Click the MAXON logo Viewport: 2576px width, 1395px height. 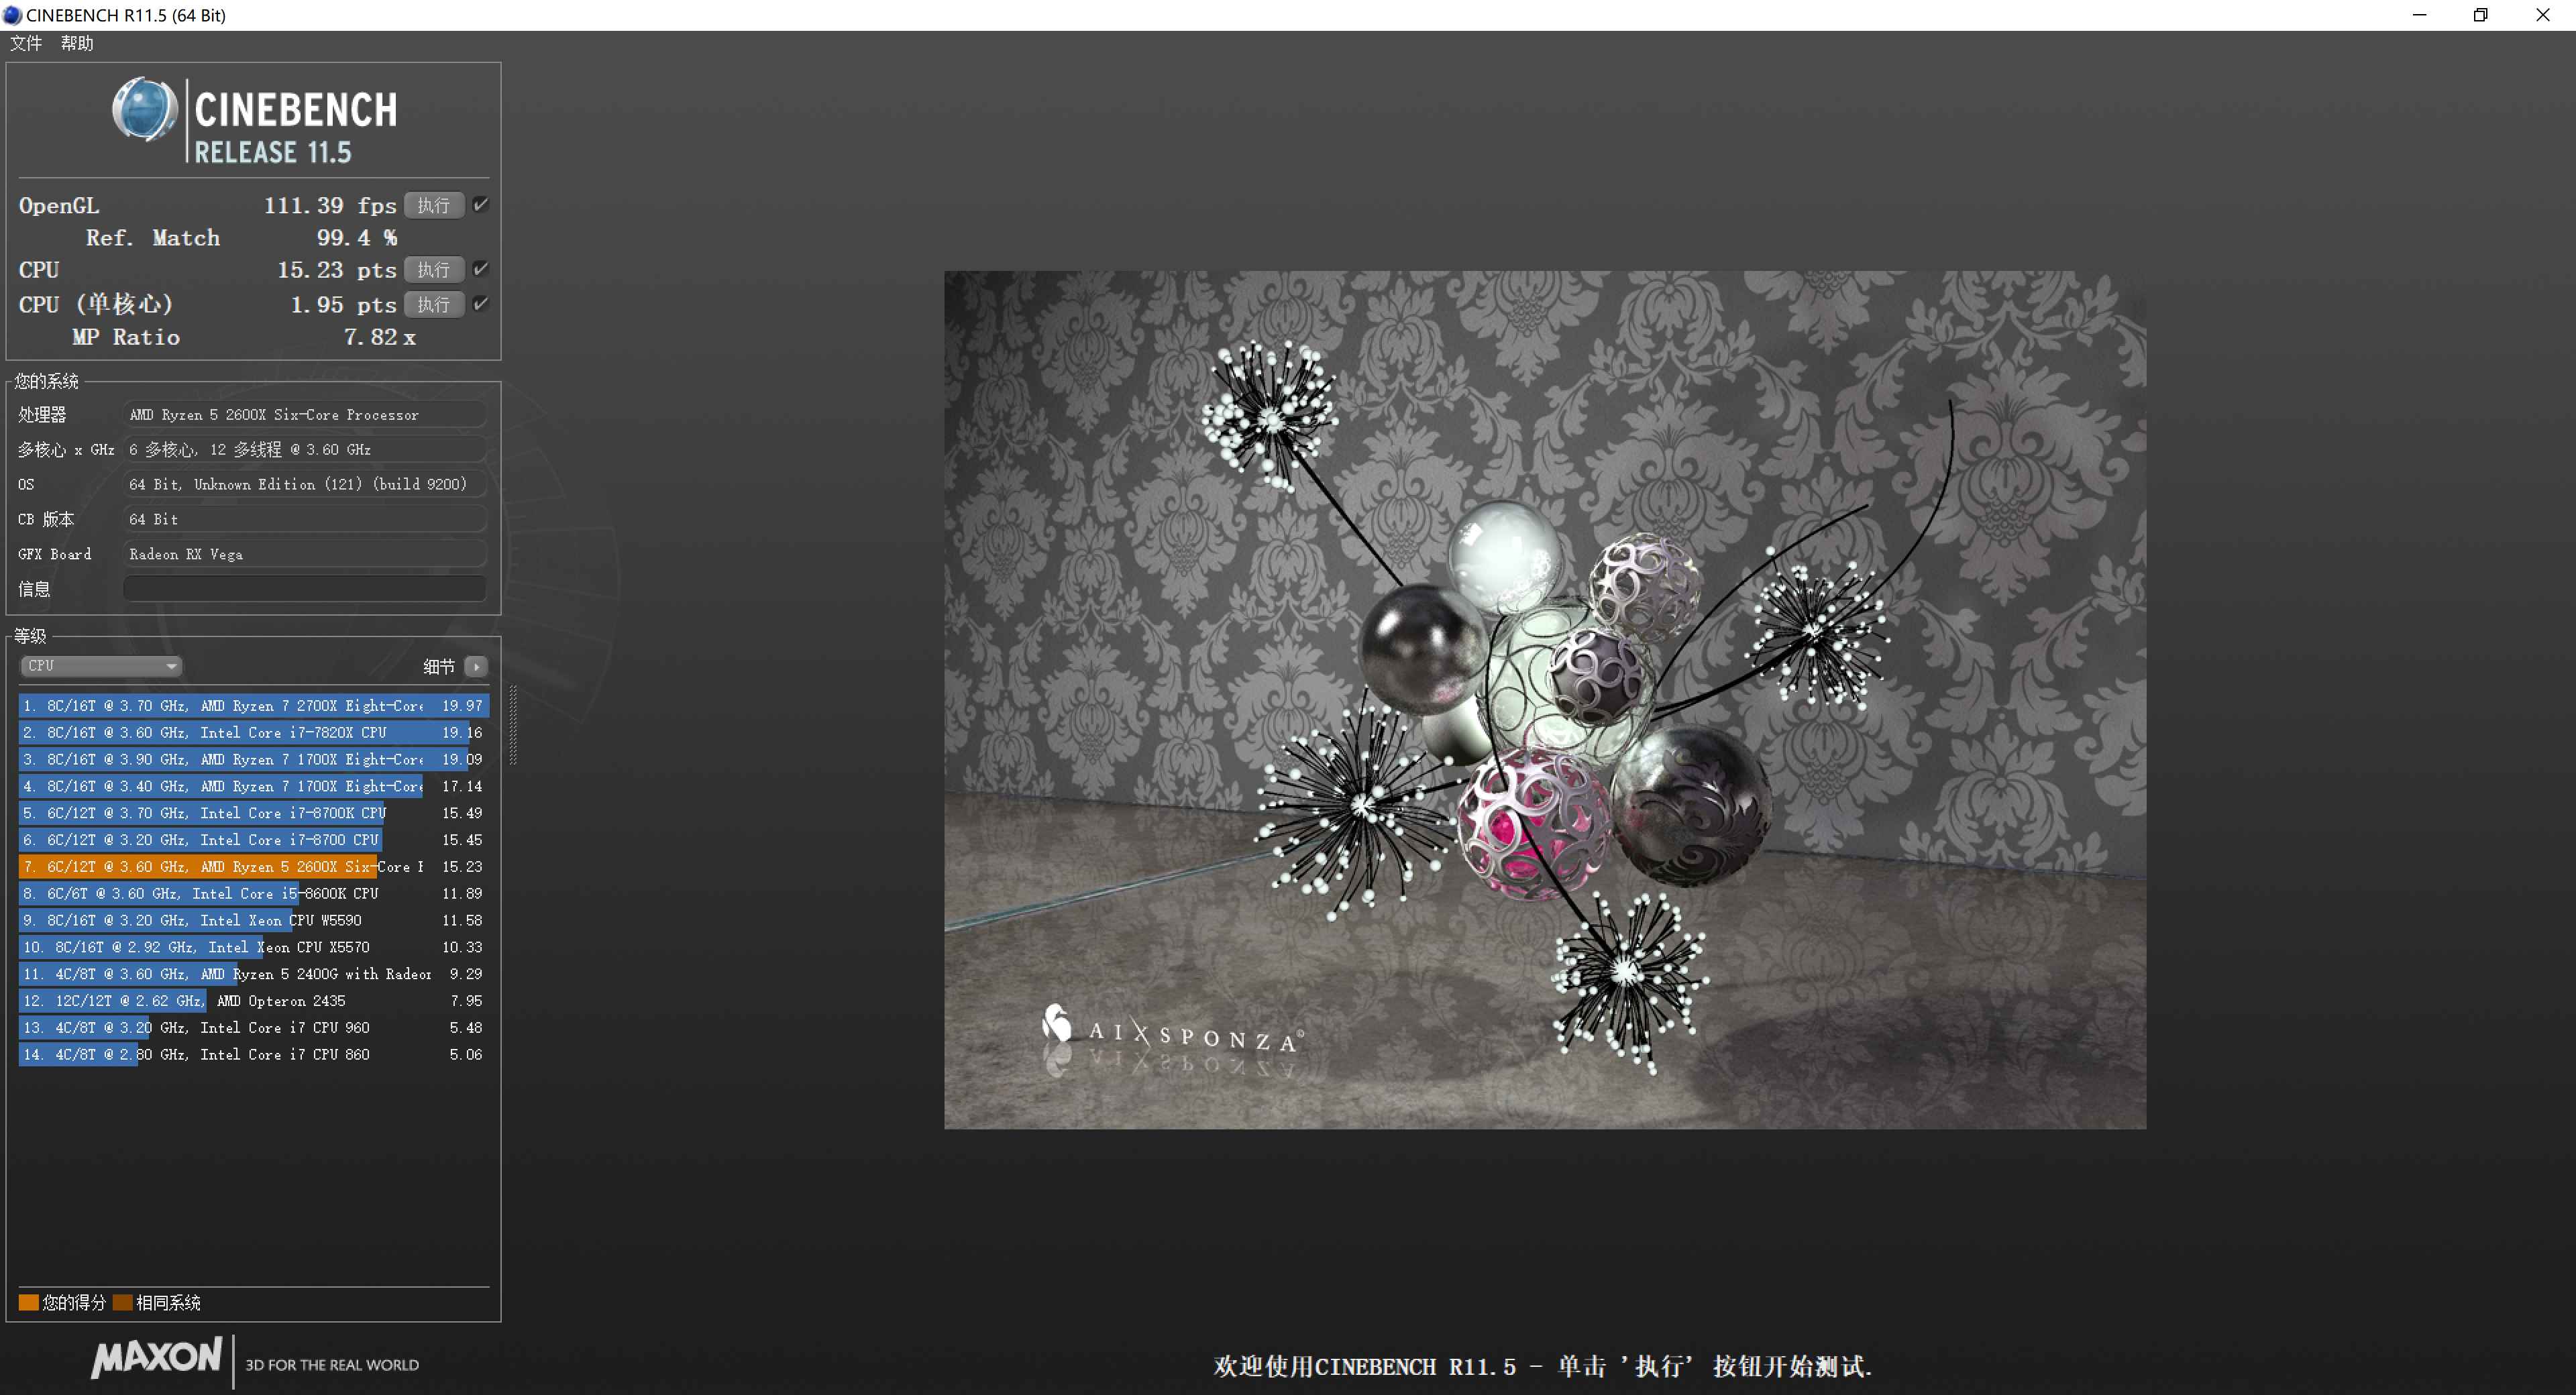coord(157,1357)
